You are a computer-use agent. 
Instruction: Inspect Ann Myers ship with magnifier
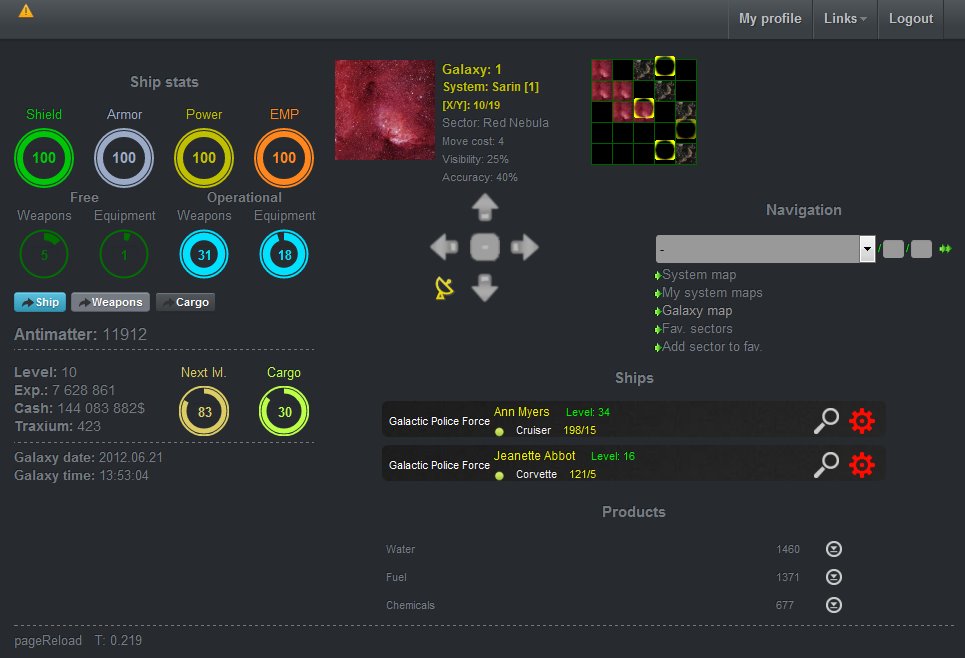[x=826, y=422]
